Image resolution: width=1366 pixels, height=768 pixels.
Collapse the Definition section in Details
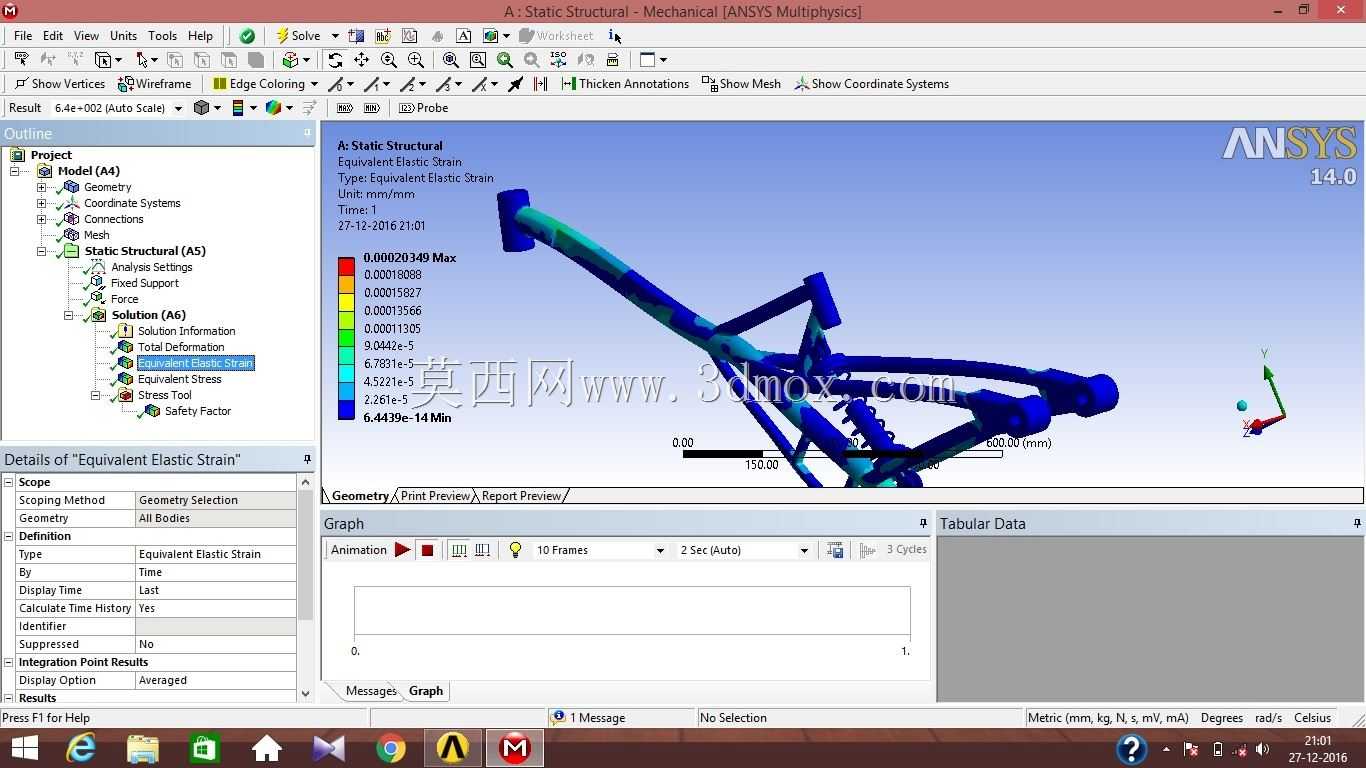8,536
